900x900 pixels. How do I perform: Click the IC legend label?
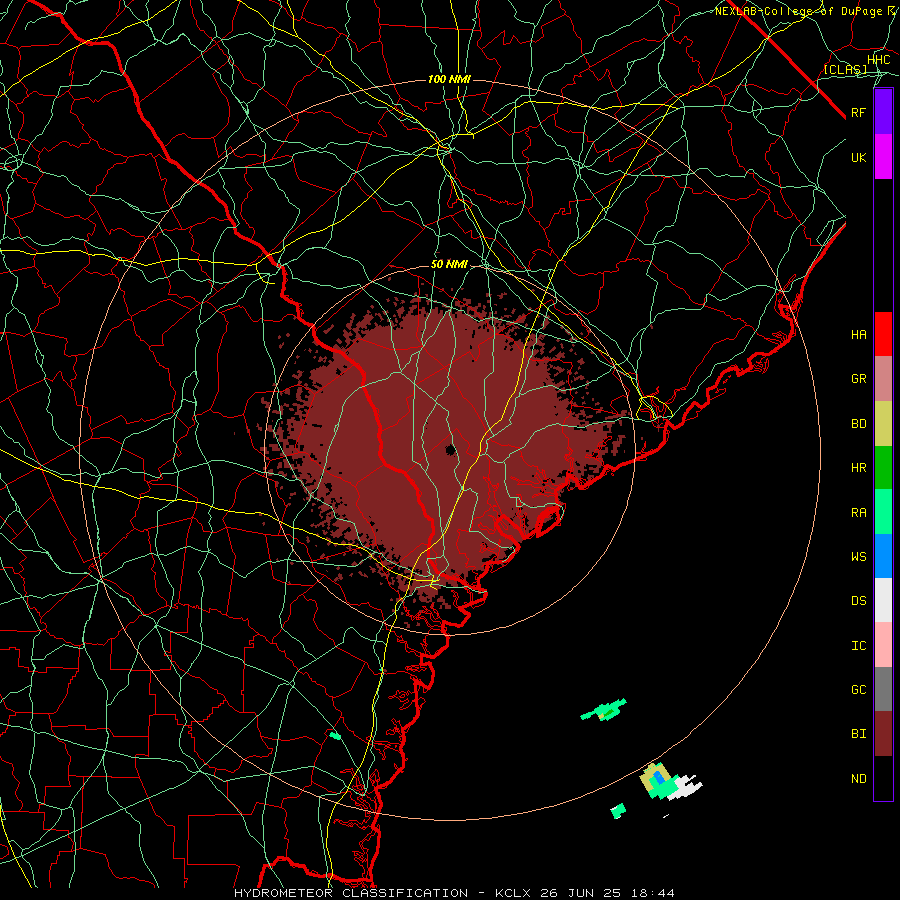[858, 646]
